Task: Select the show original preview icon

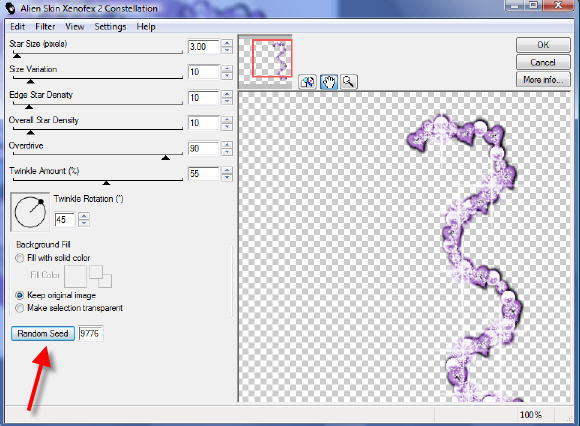Action: (307, 82)
